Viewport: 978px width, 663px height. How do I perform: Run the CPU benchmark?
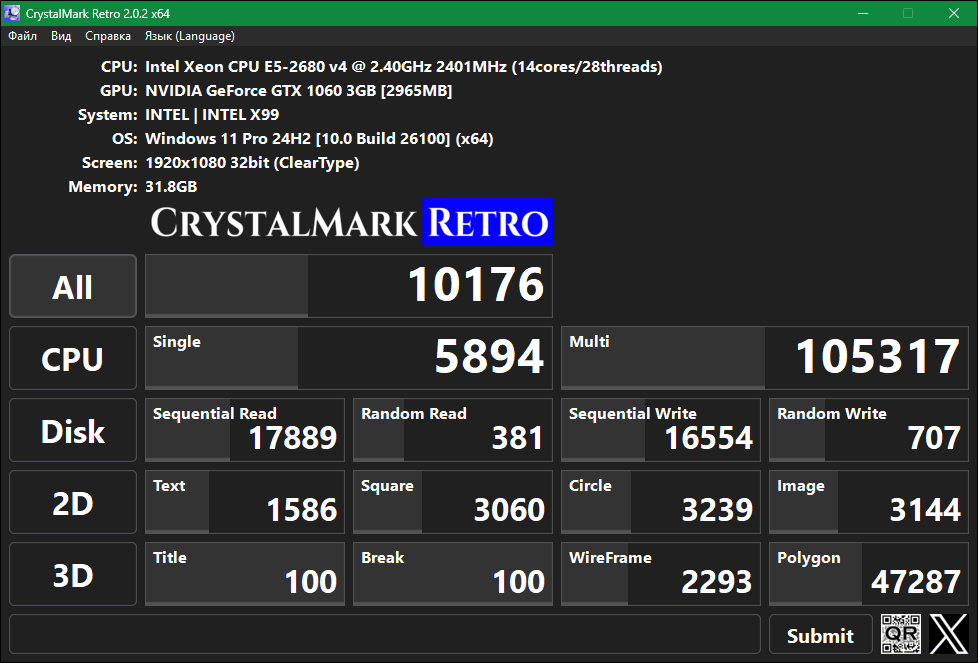(x=73, y=359)
